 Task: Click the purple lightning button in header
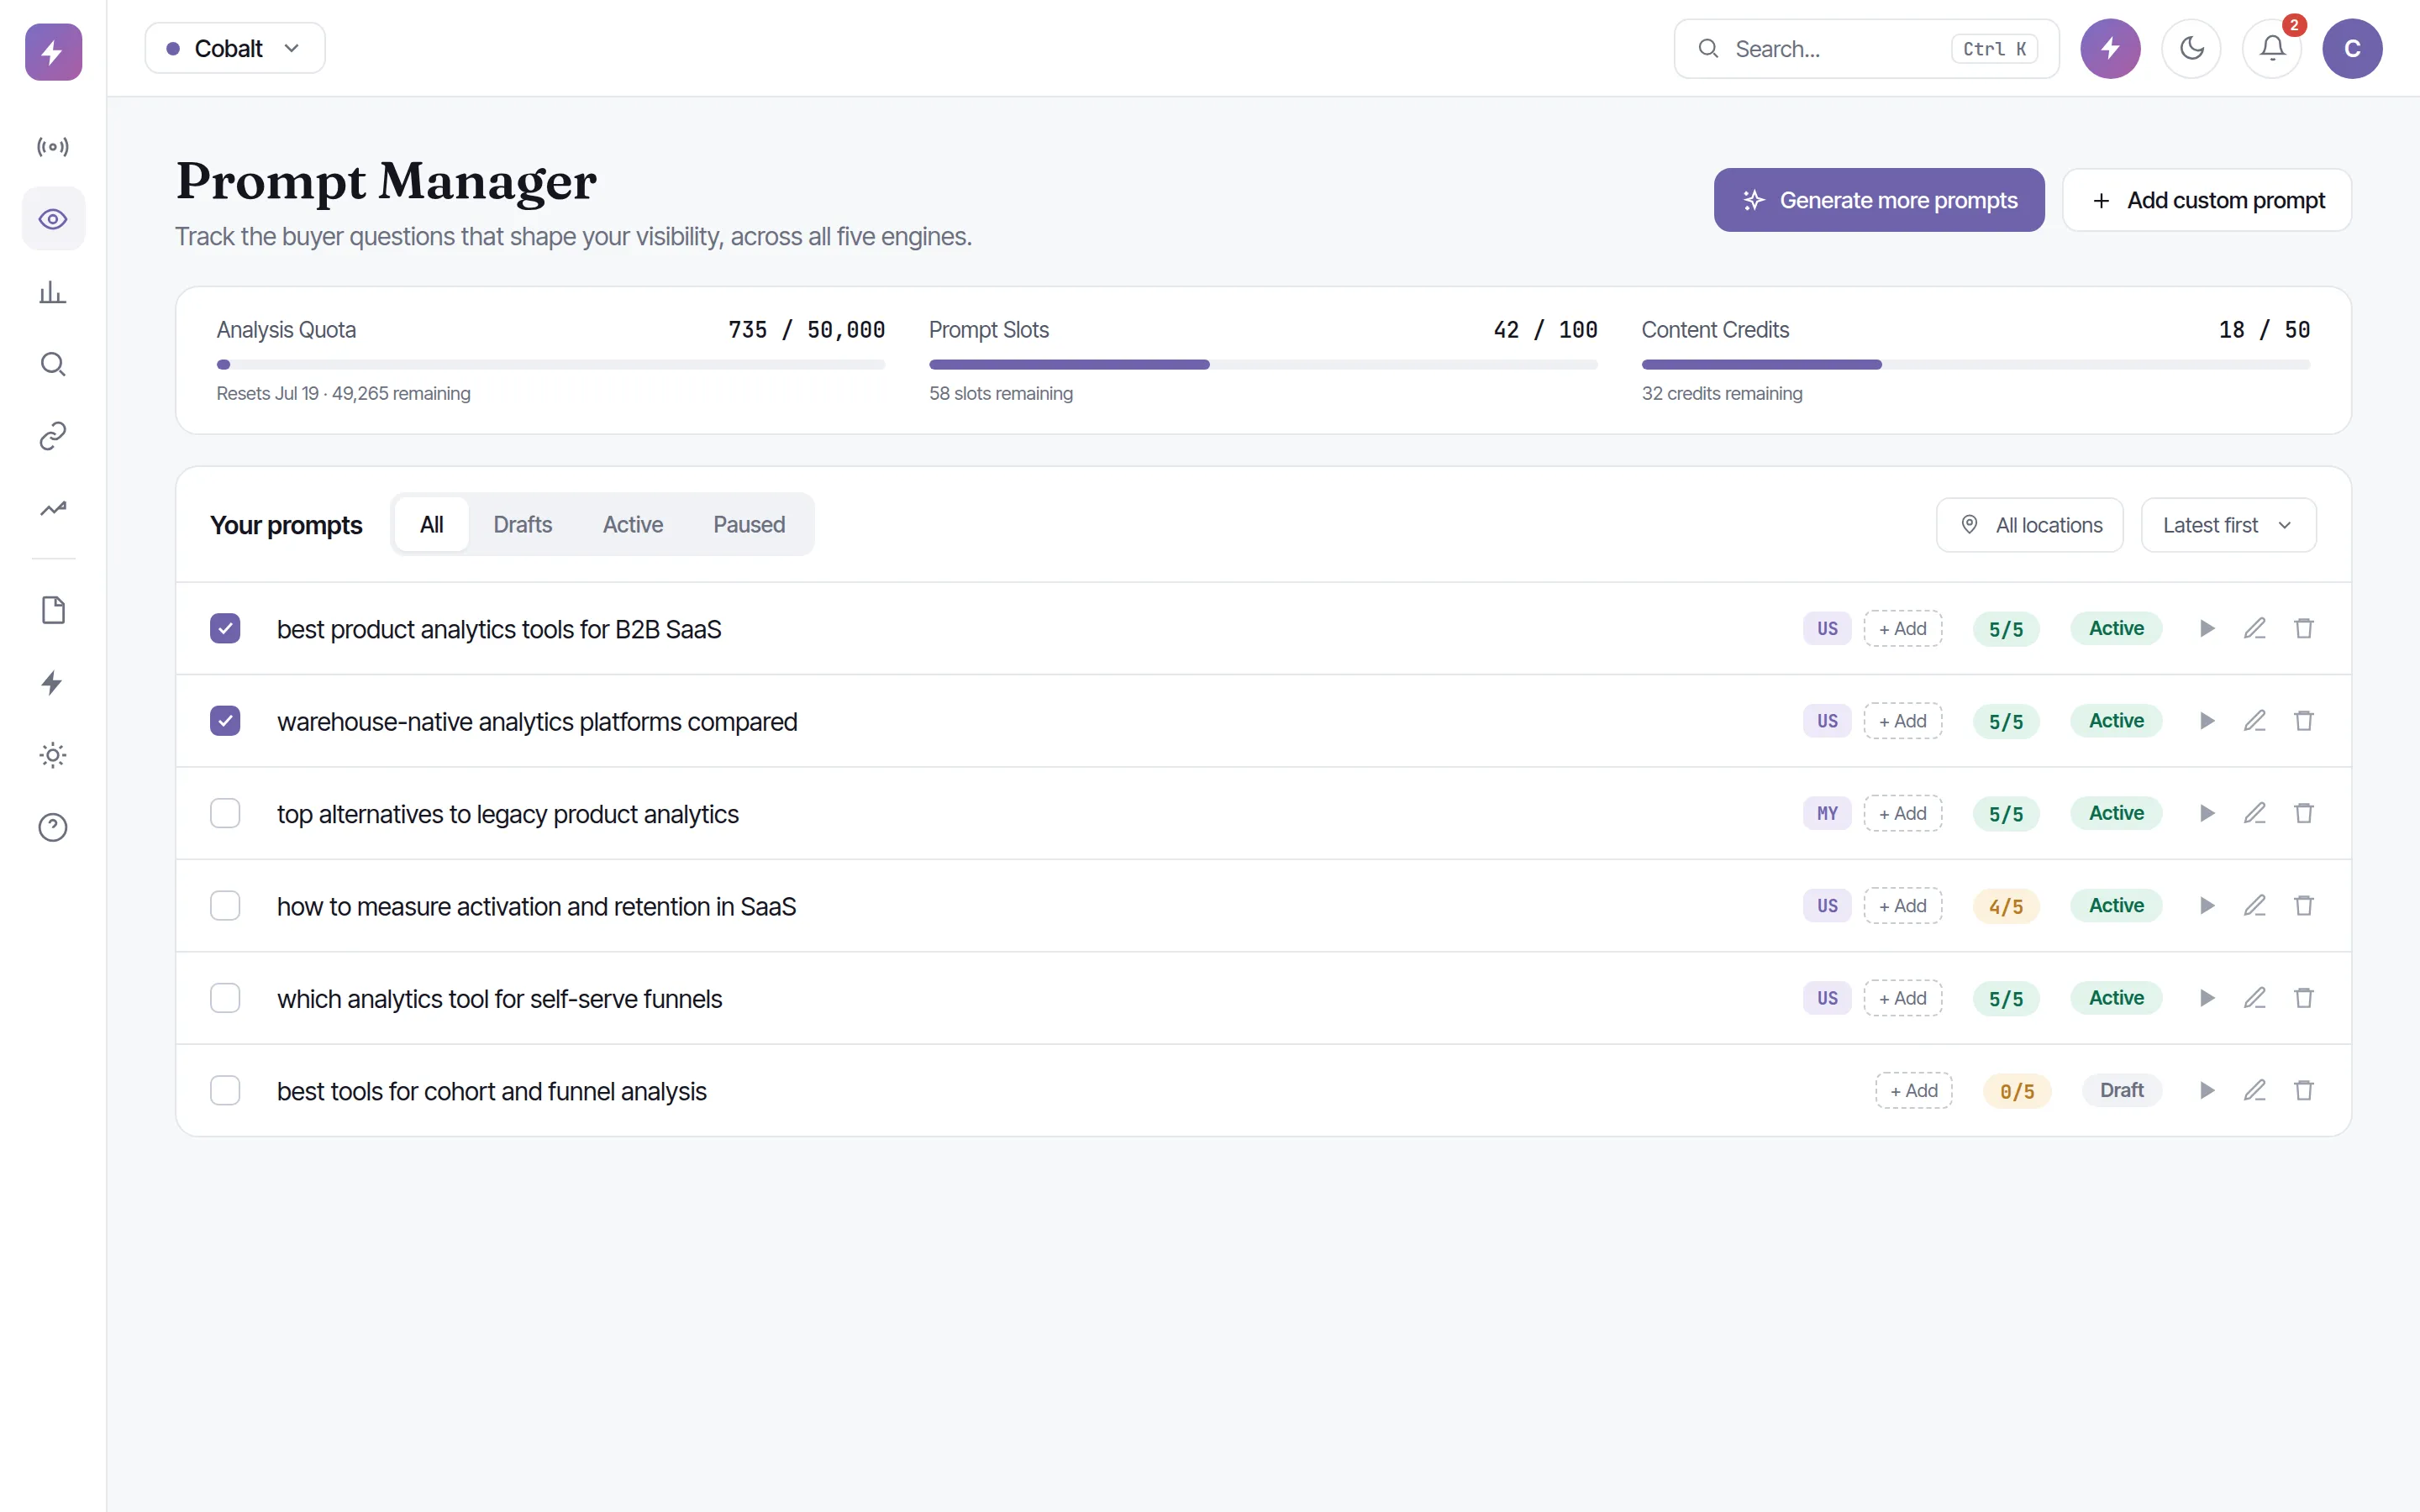[2110, 48]
